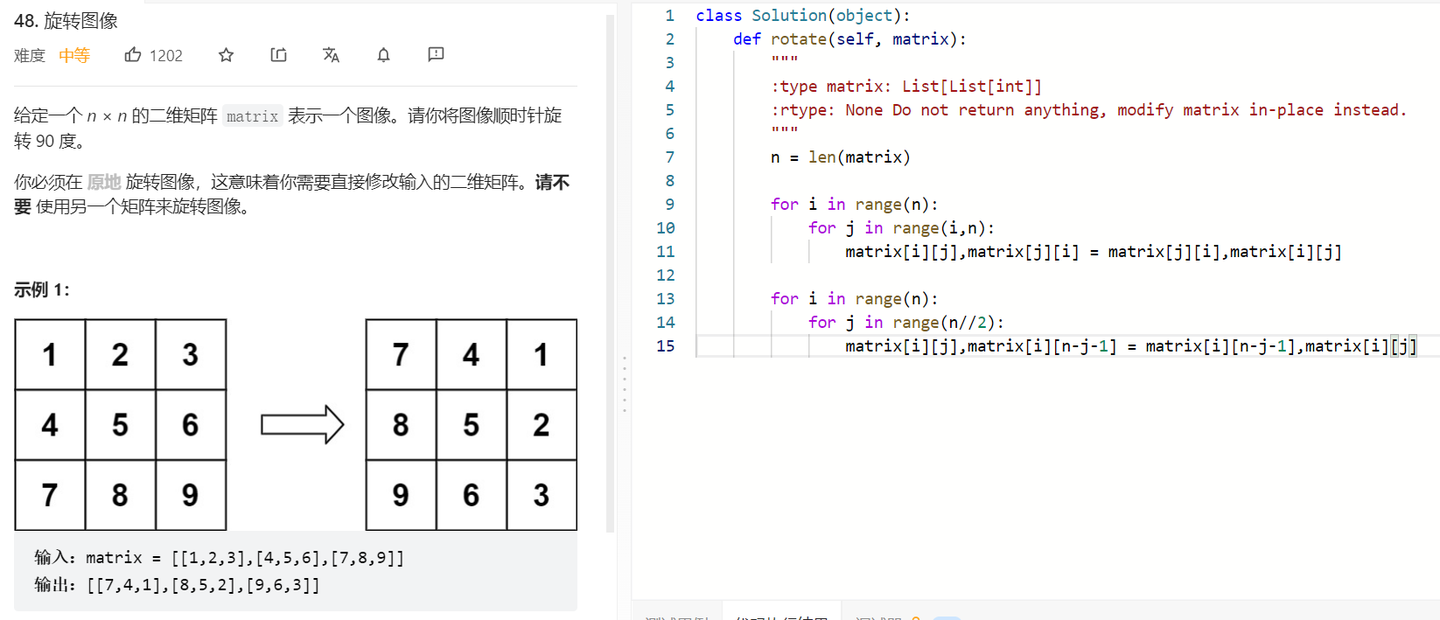Click the orange indicator beside the 讨论 tab
Viewport: 1440px width, 620px height.
pyautogui.click(x=916, y=618)
